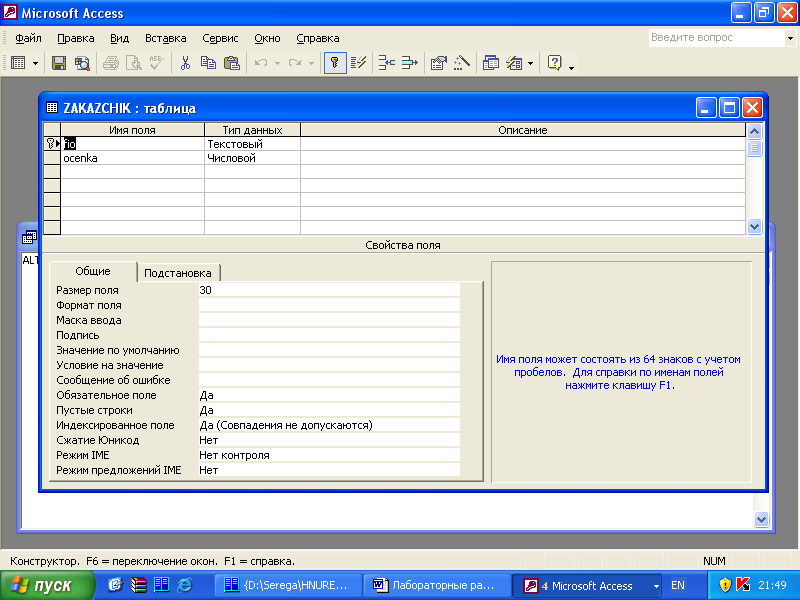Click the Подпись property field

pos(329,335)
